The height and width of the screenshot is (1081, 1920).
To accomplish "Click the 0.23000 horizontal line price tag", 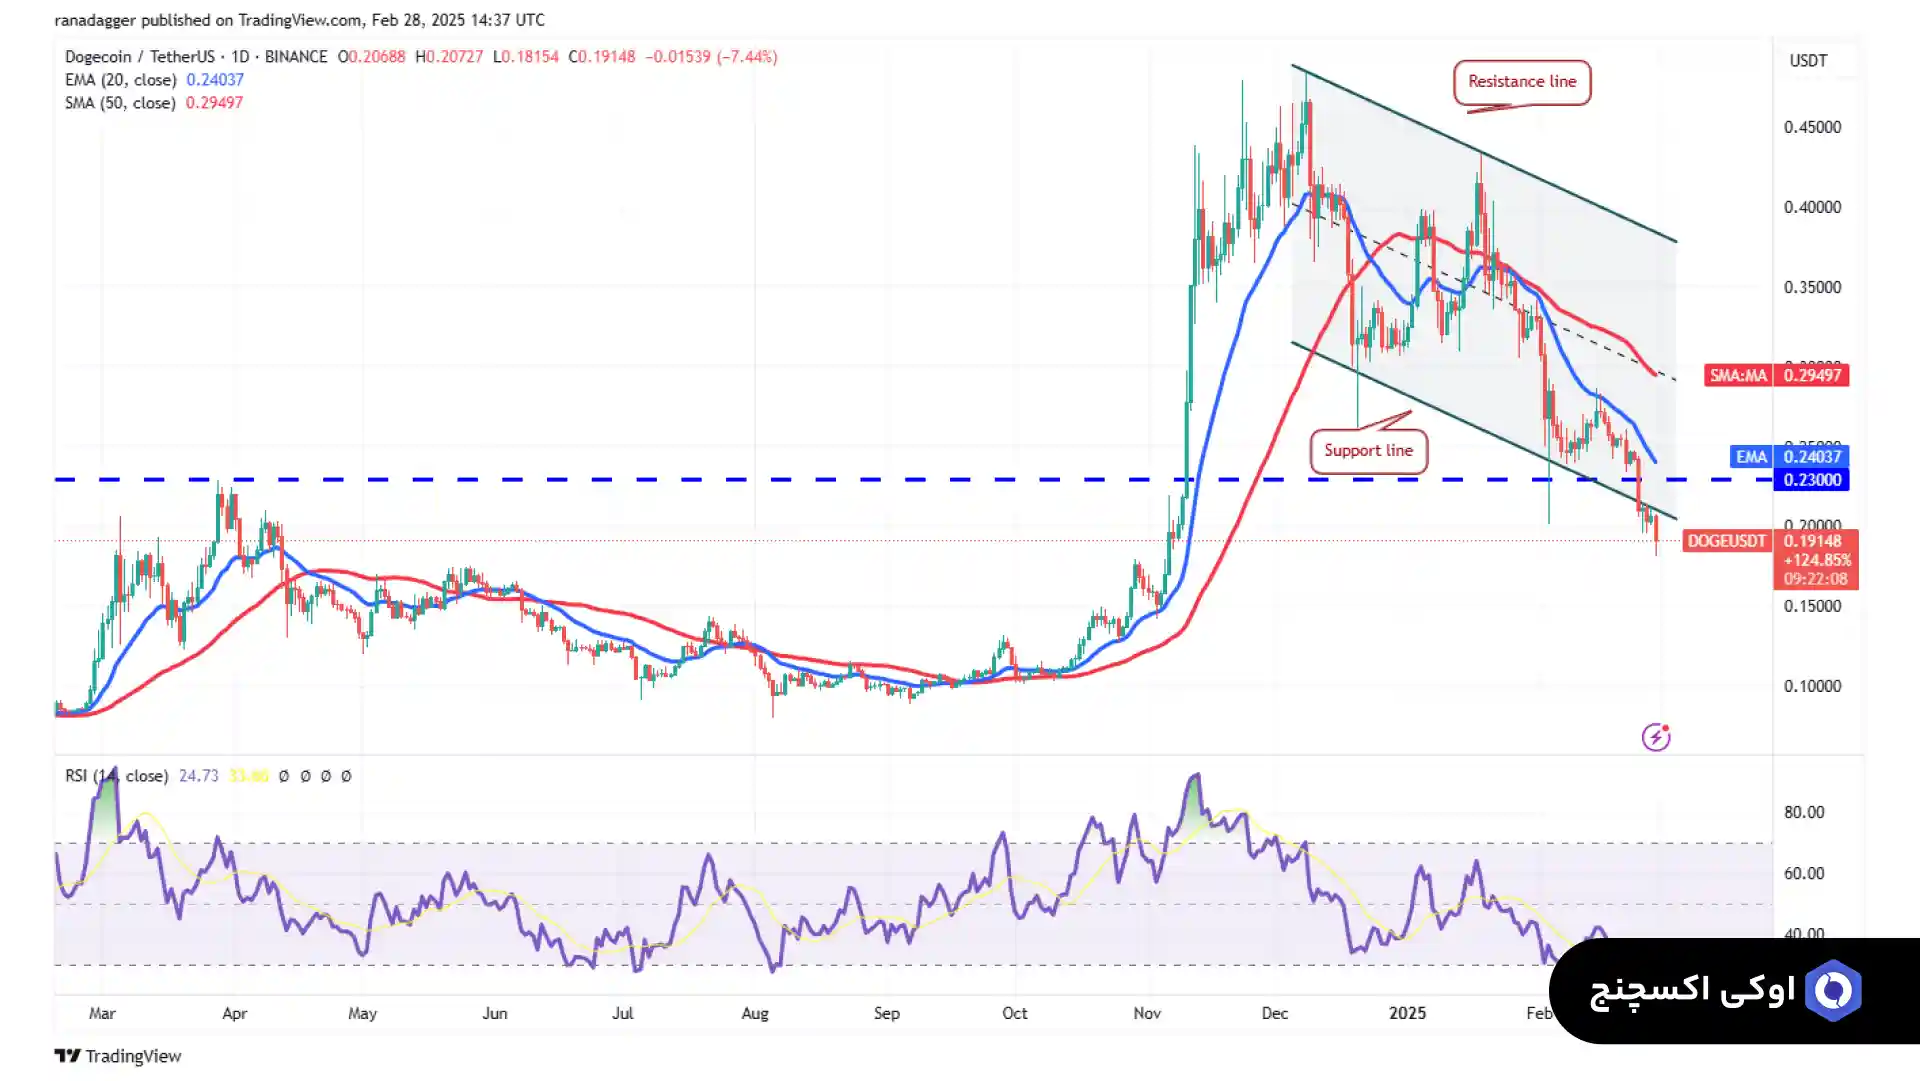I will tap(1812, 480).
